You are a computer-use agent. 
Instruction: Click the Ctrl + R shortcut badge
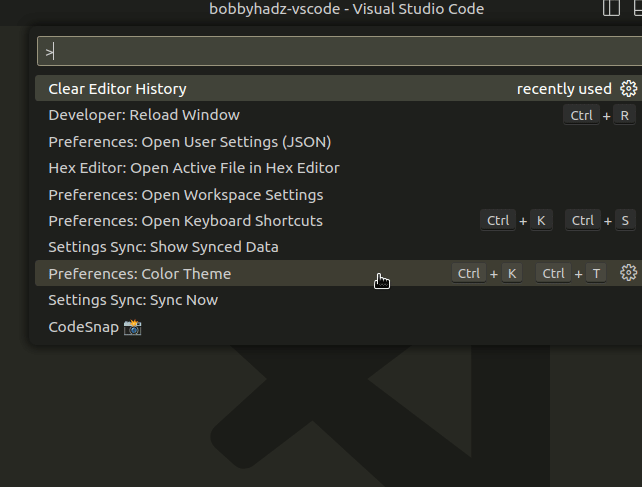[x=599, y=116]
